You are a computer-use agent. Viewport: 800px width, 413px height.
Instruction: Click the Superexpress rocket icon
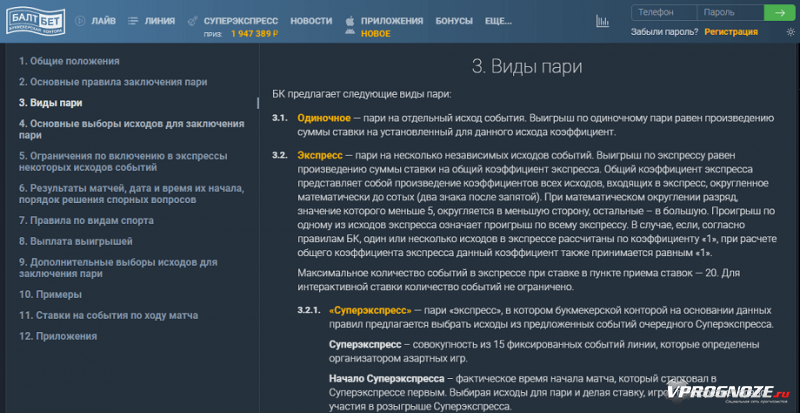192,21
